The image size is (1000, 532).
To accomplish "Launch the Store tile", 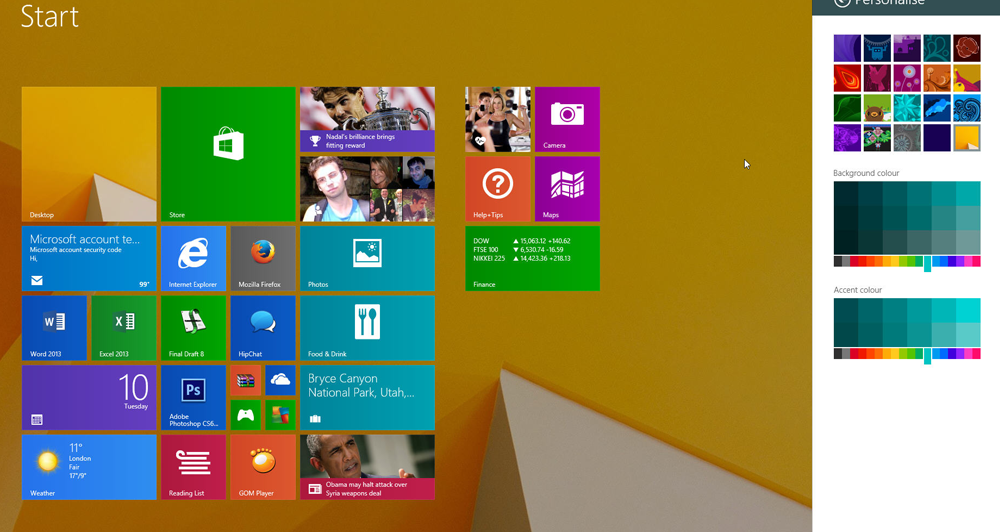I will pos(228,154).
